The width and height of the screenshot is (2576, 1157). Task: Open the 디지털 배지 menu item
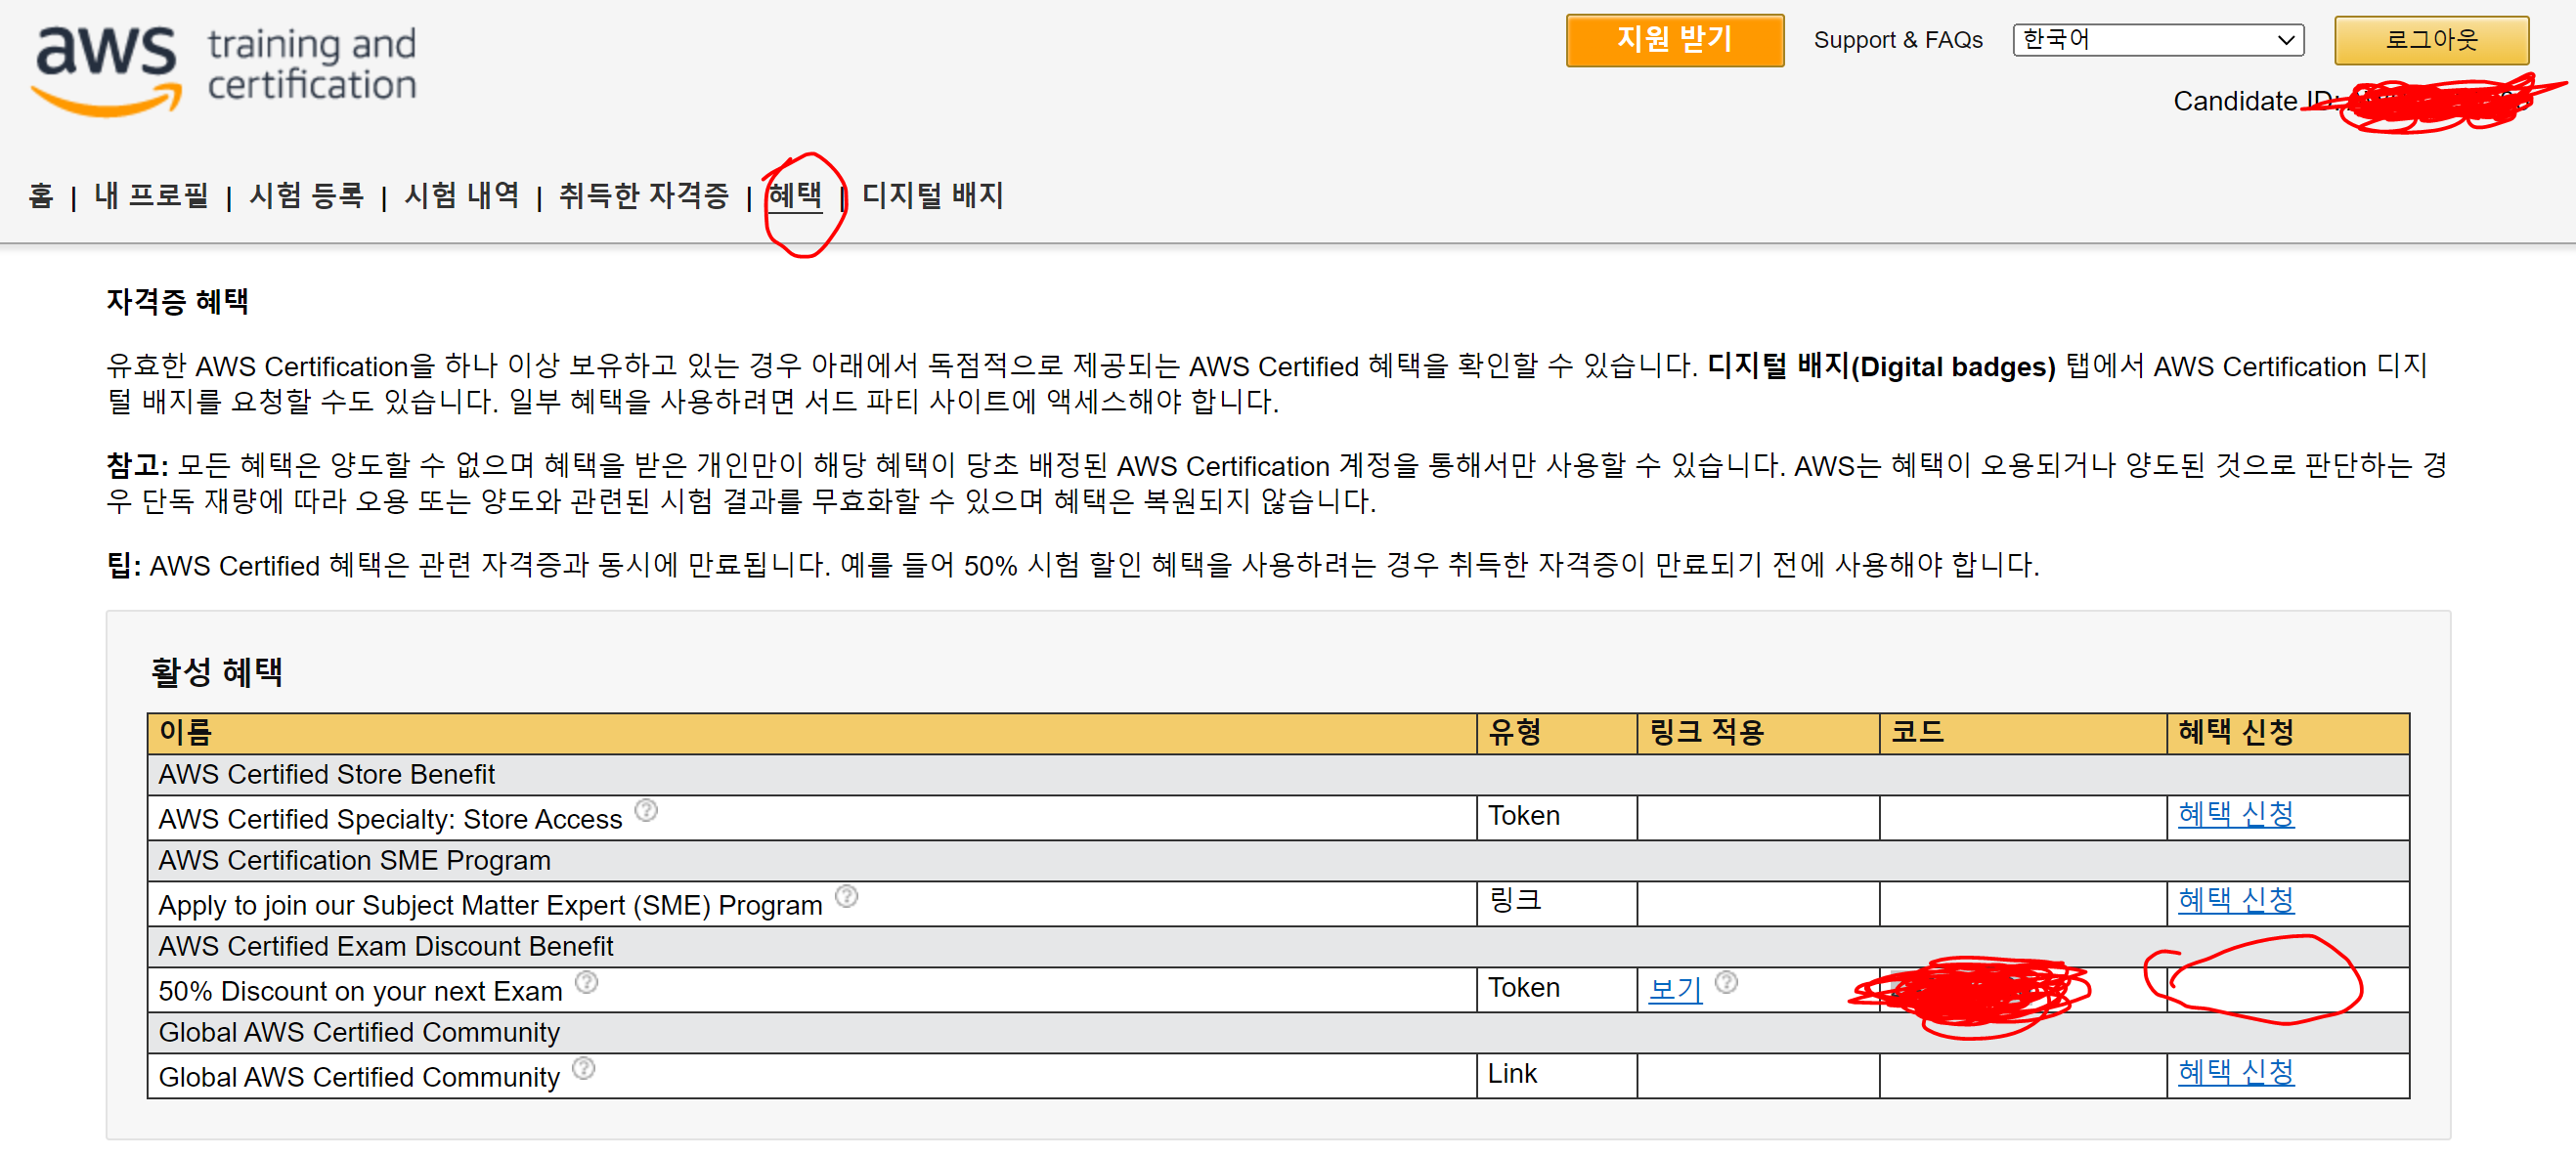coord(932,195)
